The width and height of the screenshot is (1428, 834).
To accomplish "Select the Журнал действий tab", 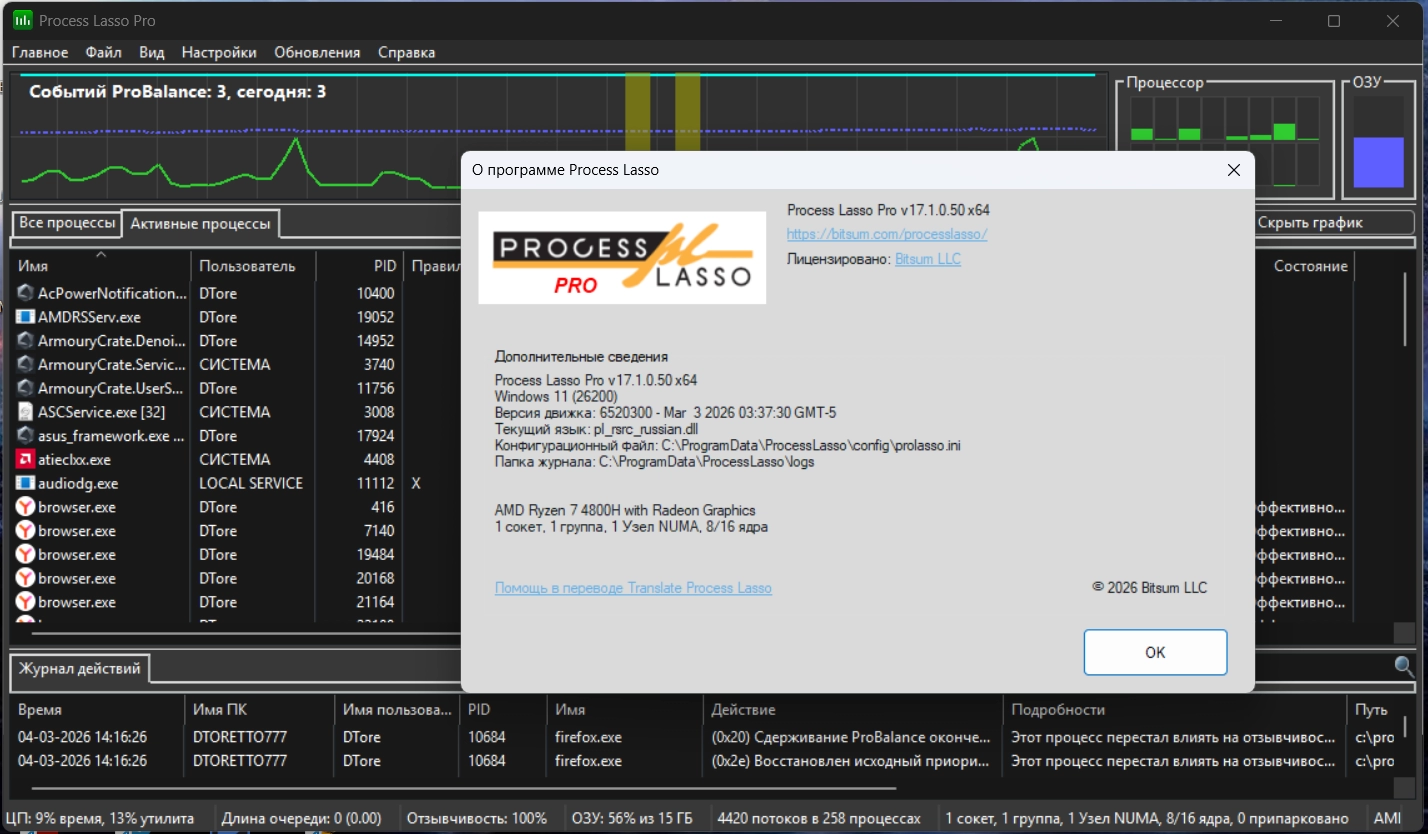I will click(x=80, y=669).
